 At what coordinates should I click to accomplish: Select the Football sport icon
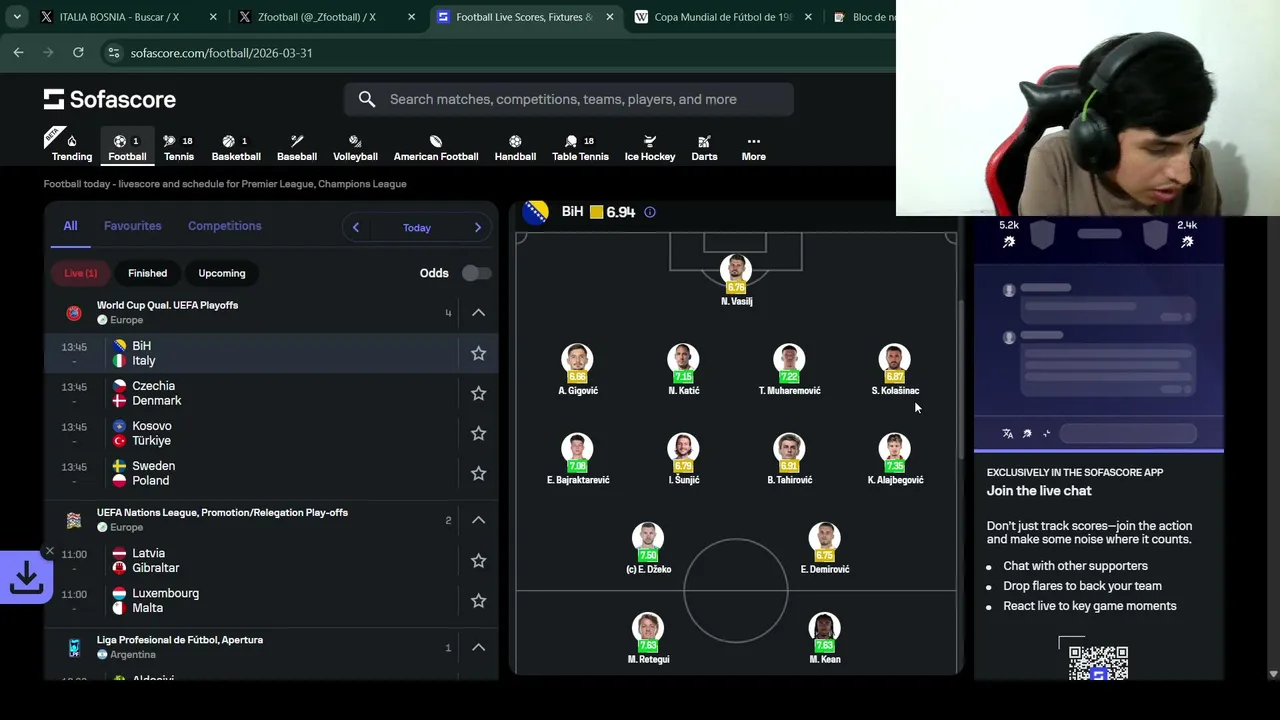point(127,146)
